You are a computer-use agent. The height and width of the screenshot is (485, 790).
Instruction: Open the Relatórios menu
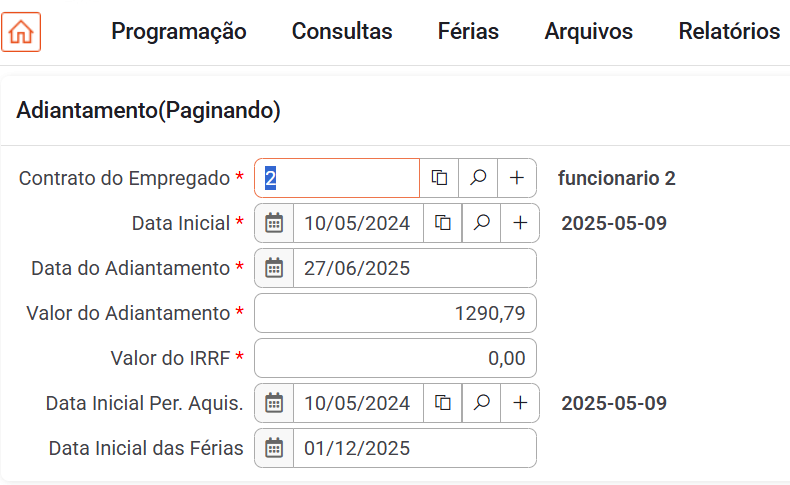tap(729, 32)
